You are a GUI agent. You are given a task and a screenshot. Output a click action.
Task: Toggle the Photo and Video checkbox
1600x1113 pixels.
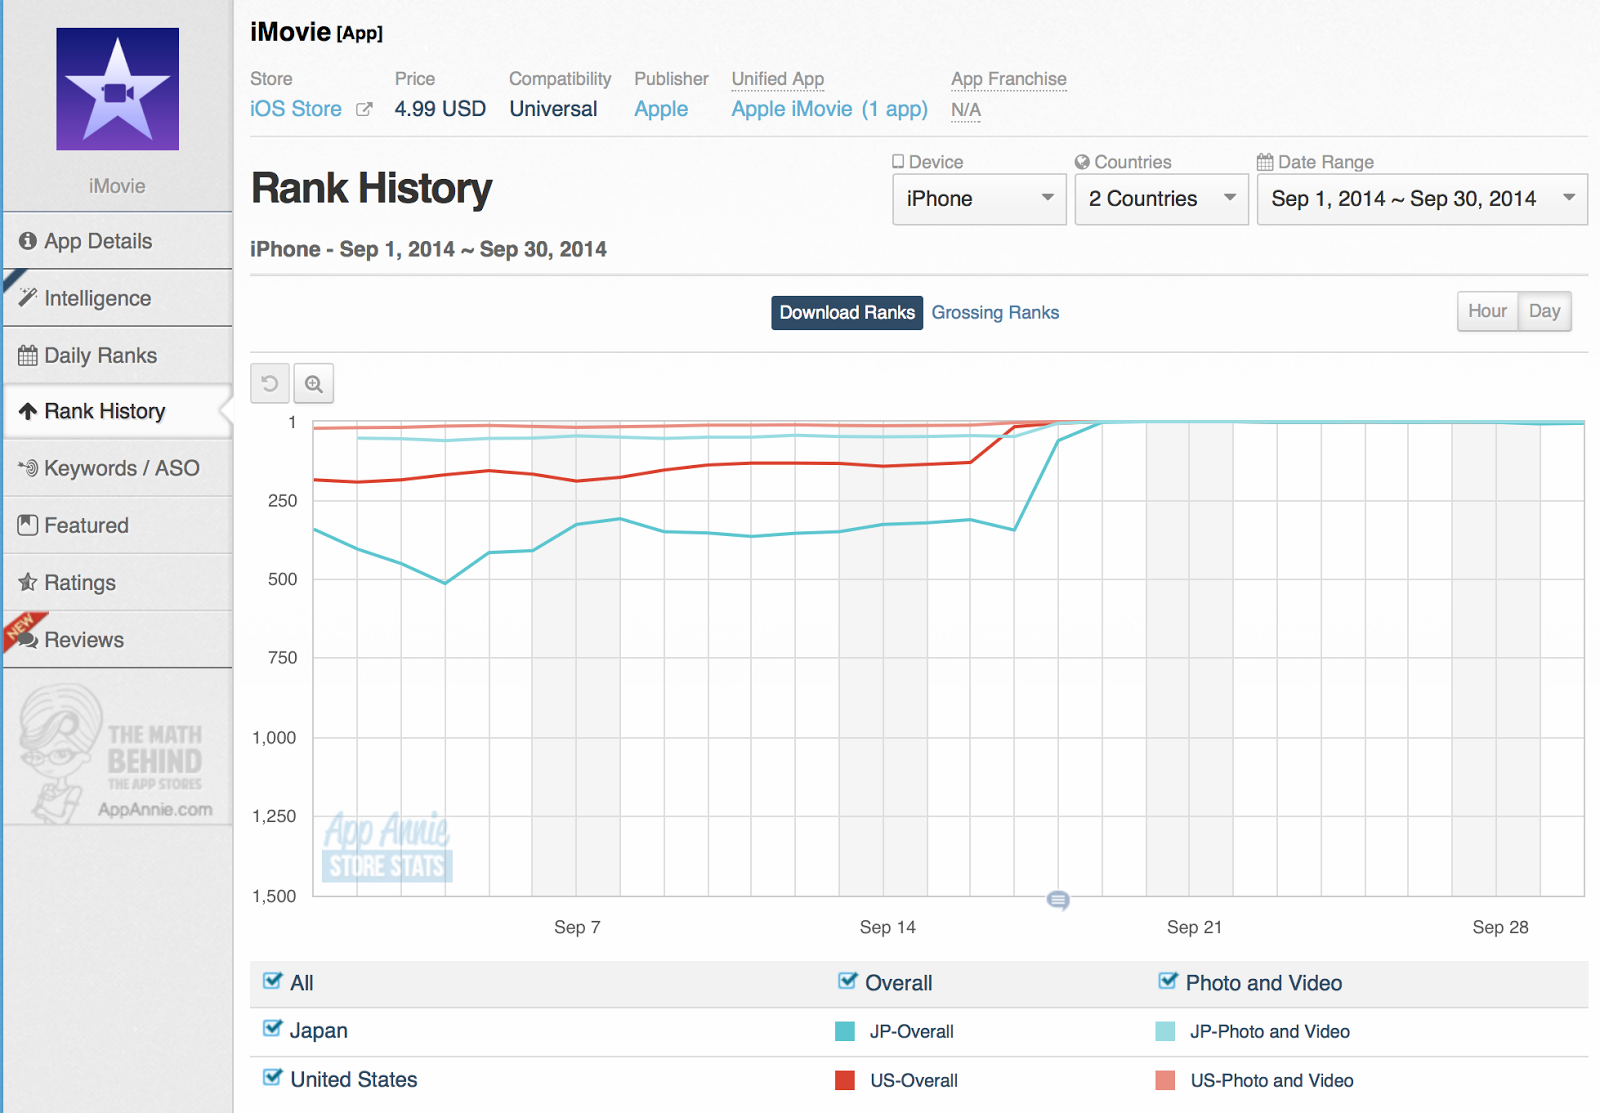pyautogui.click(x=1168, y=981)
